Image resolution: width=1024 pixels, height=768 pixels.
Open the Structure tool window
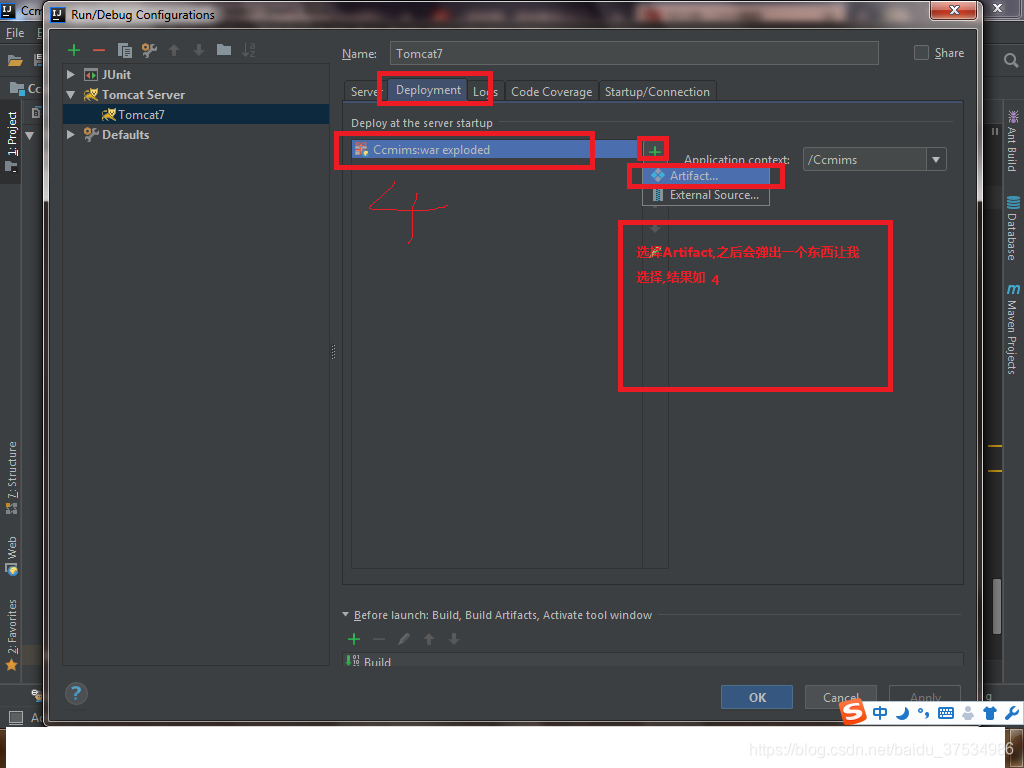[x=12, y=477]
